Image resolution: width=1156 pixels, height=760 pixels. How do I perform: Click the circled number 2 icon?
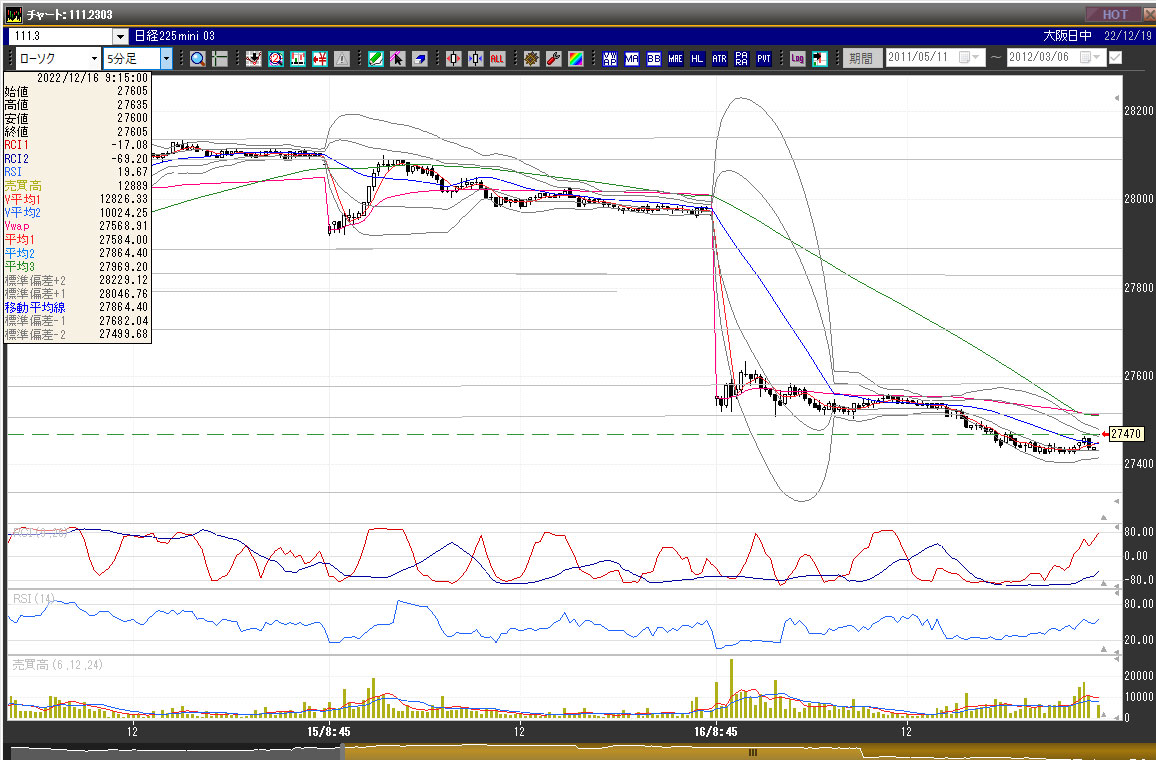(276, 59)
